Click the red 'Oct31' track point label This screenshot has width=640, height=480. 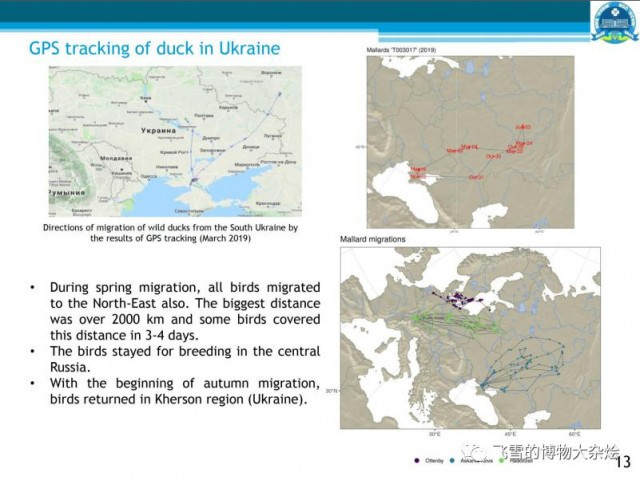(476, 177)
